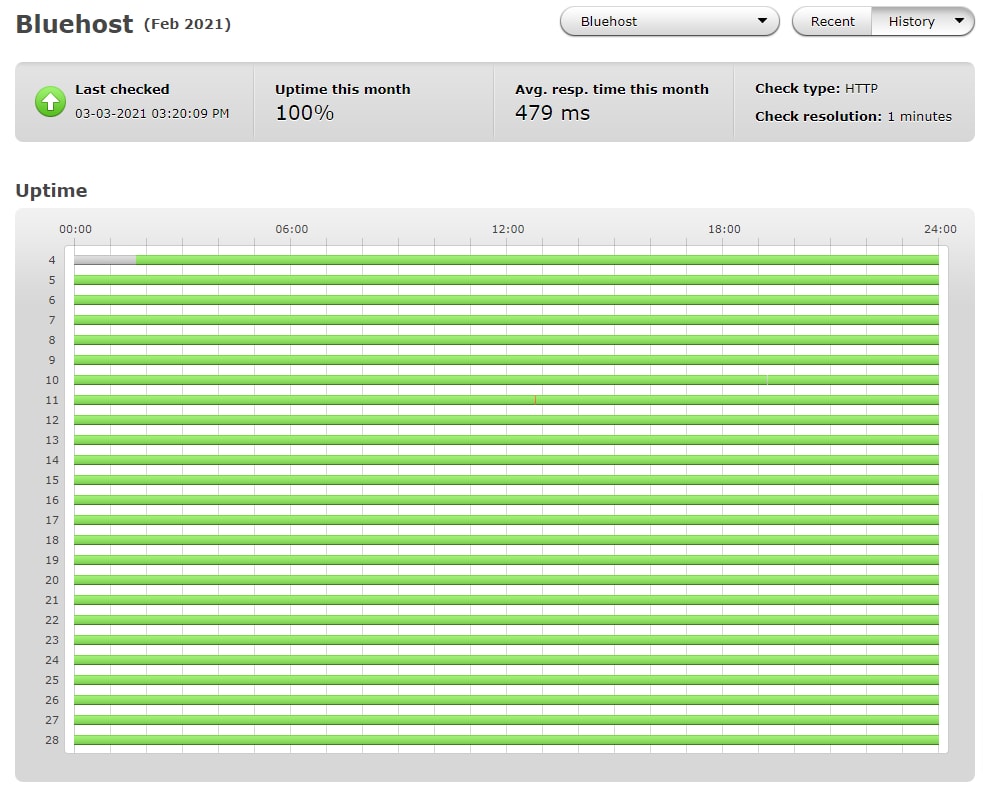
Task: Click the '12:00' time axis label
Action: pos(508,229)
